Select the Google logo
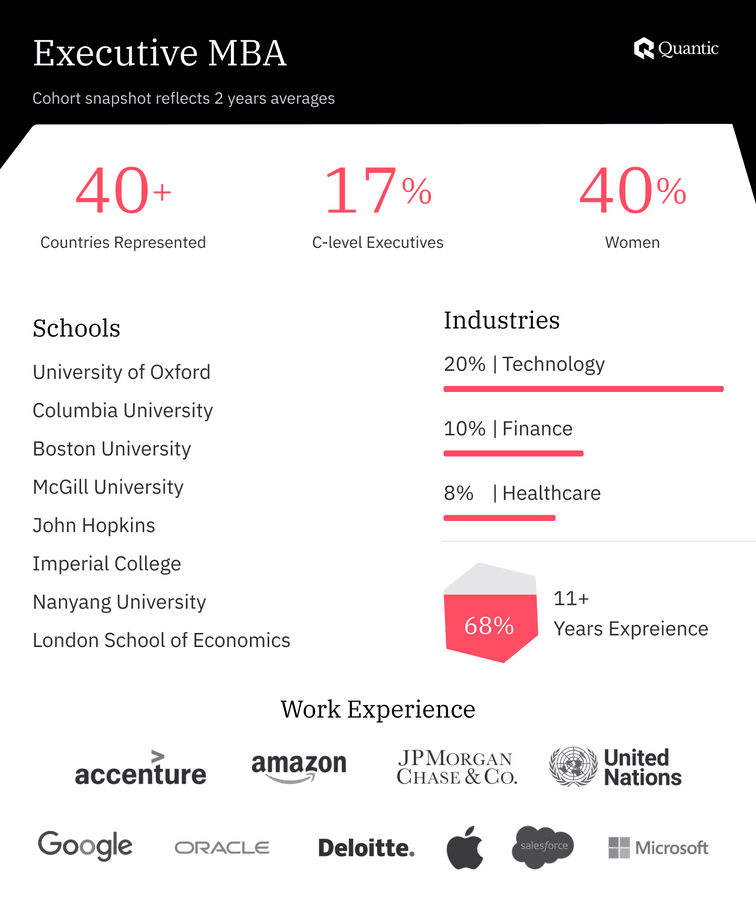 tap(85, 846)
